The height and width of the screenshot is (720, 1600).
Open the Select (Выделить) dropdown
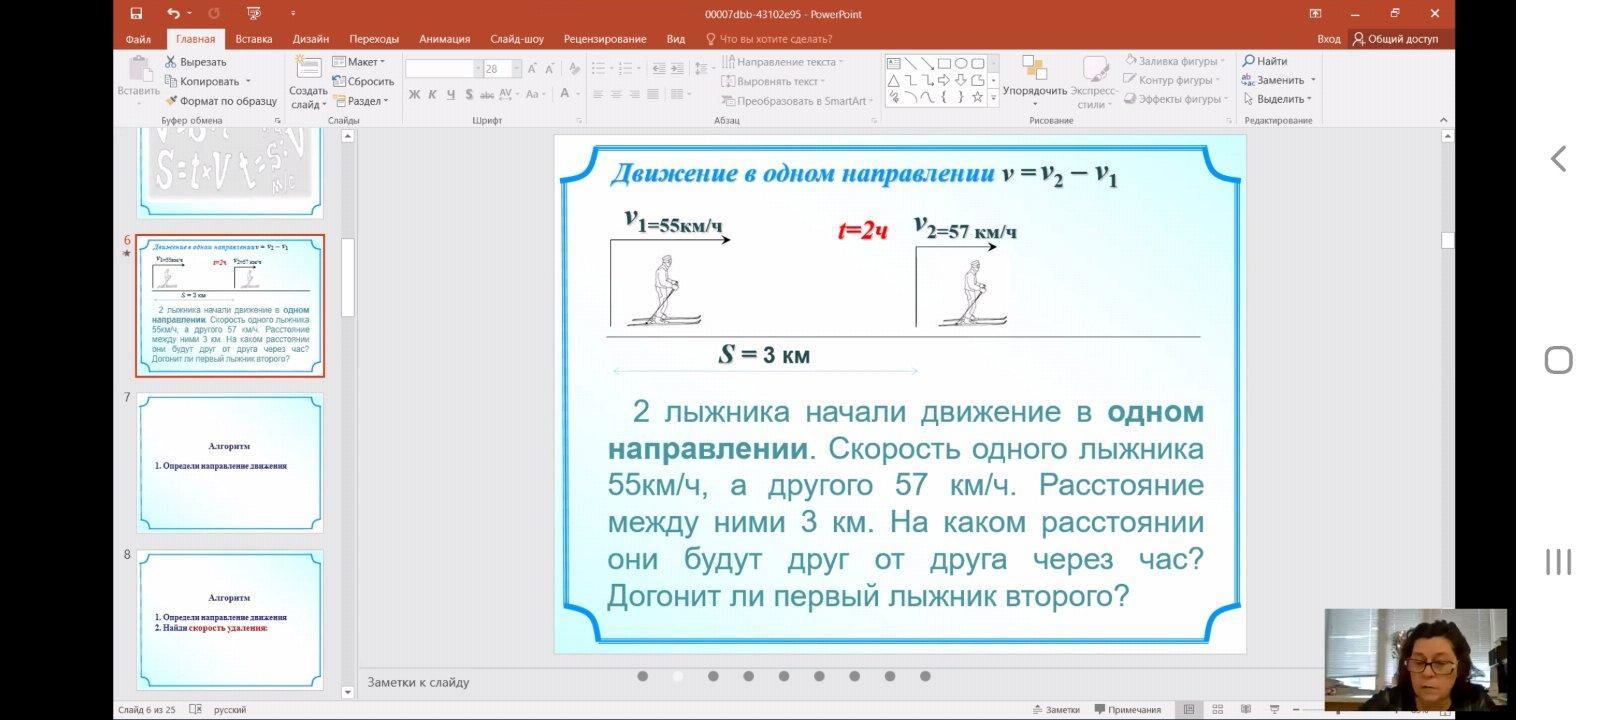[x=1277, y=99]
